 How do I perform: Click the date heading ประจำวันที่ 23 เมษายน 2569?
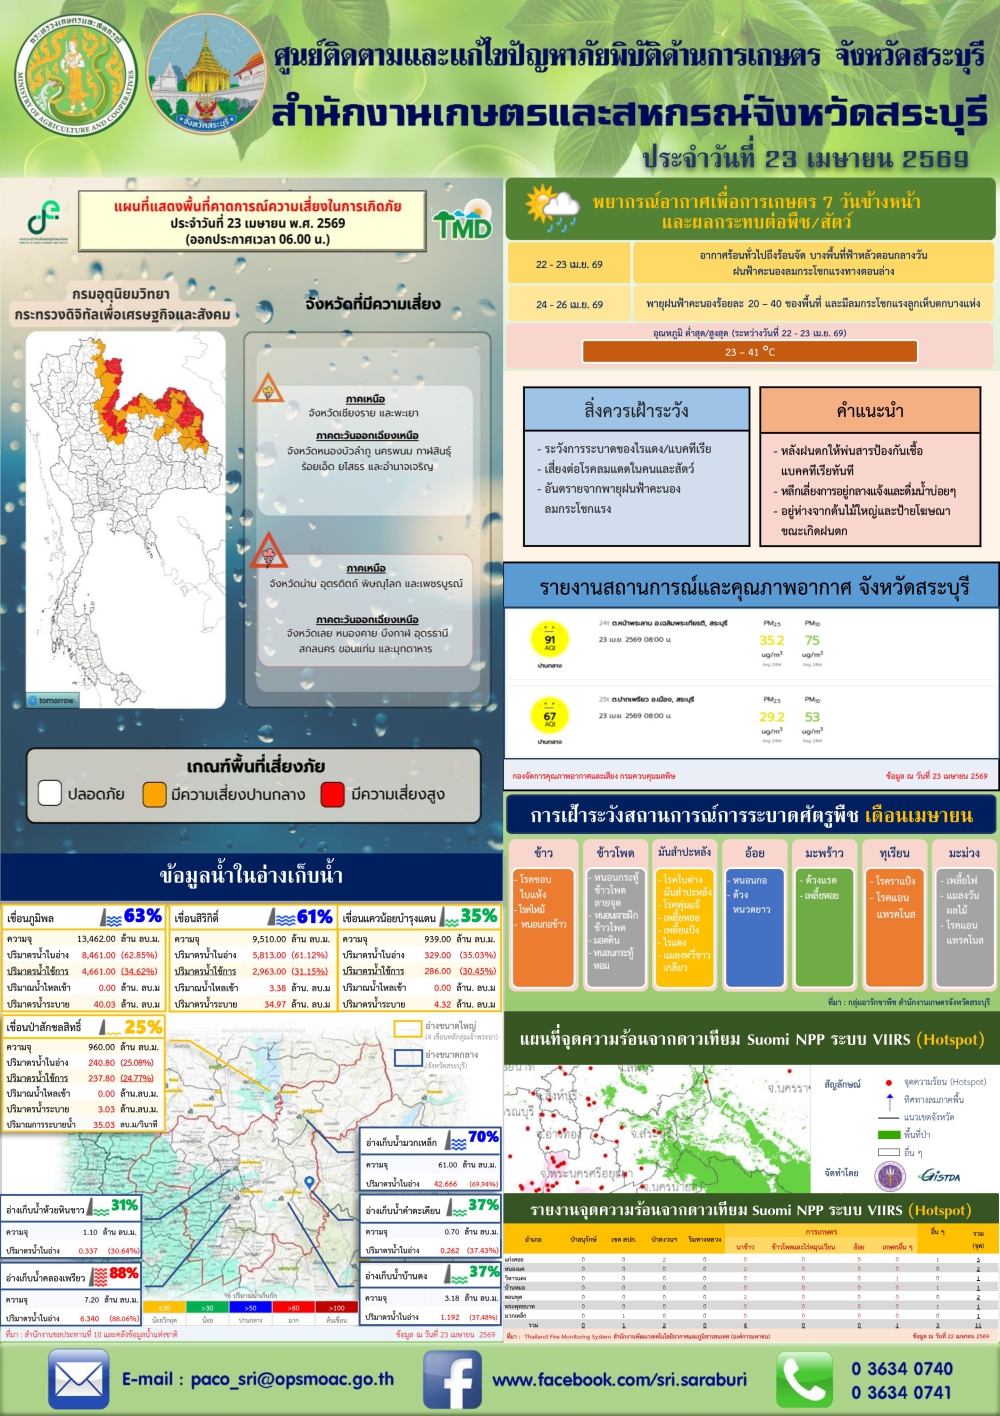coord(806,158)
